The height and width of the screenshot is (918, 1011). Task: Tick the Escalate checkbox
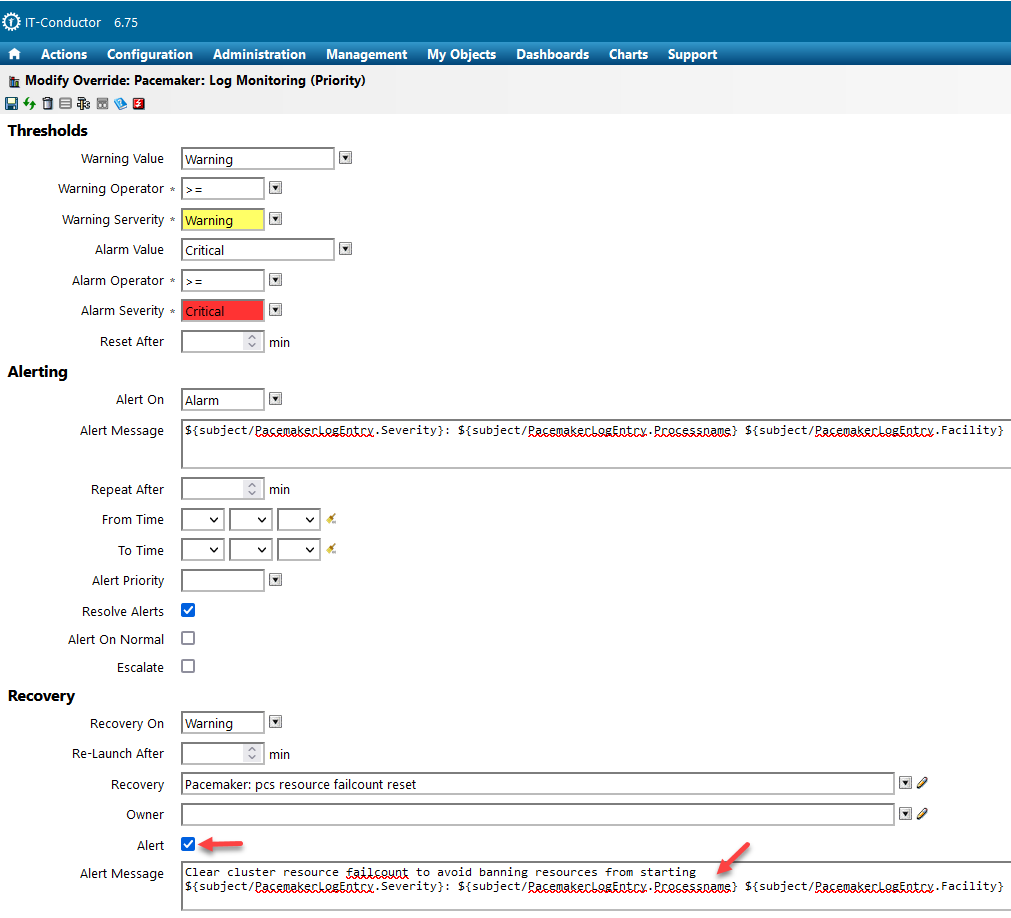[188, 666]
